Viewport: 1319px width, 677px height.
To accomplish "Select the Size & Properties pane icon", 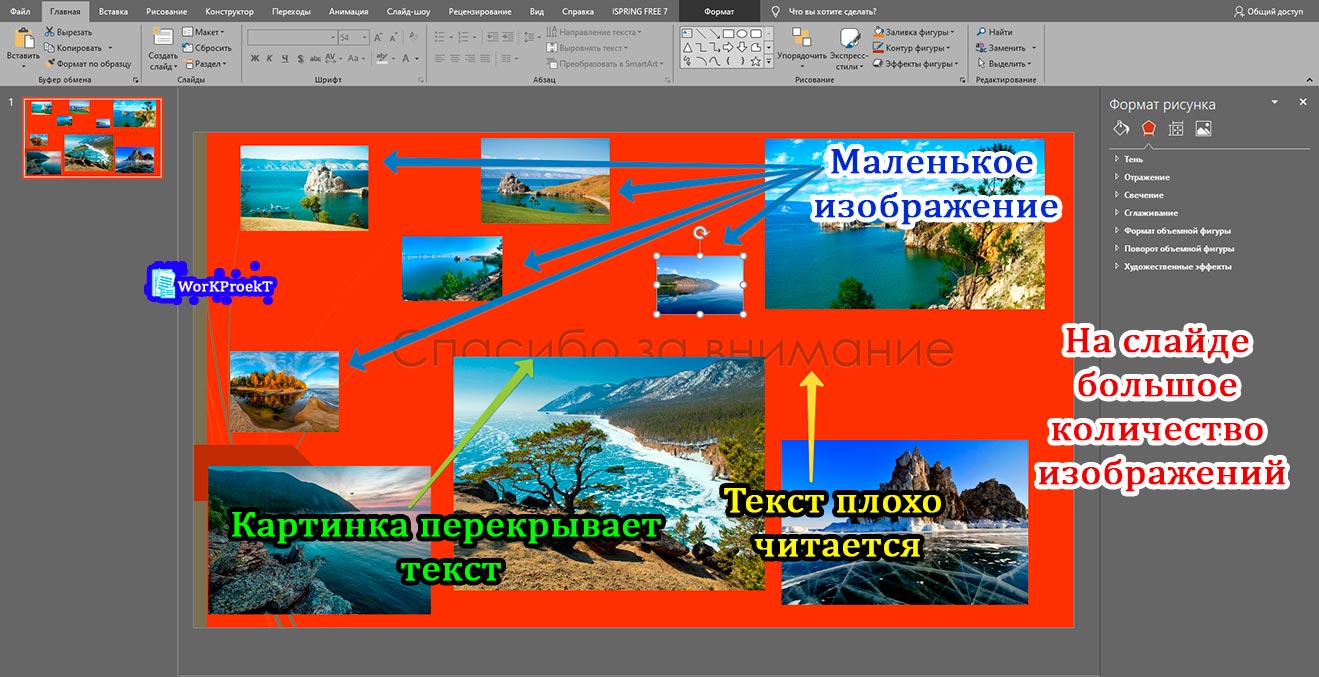I will 1176,128.
